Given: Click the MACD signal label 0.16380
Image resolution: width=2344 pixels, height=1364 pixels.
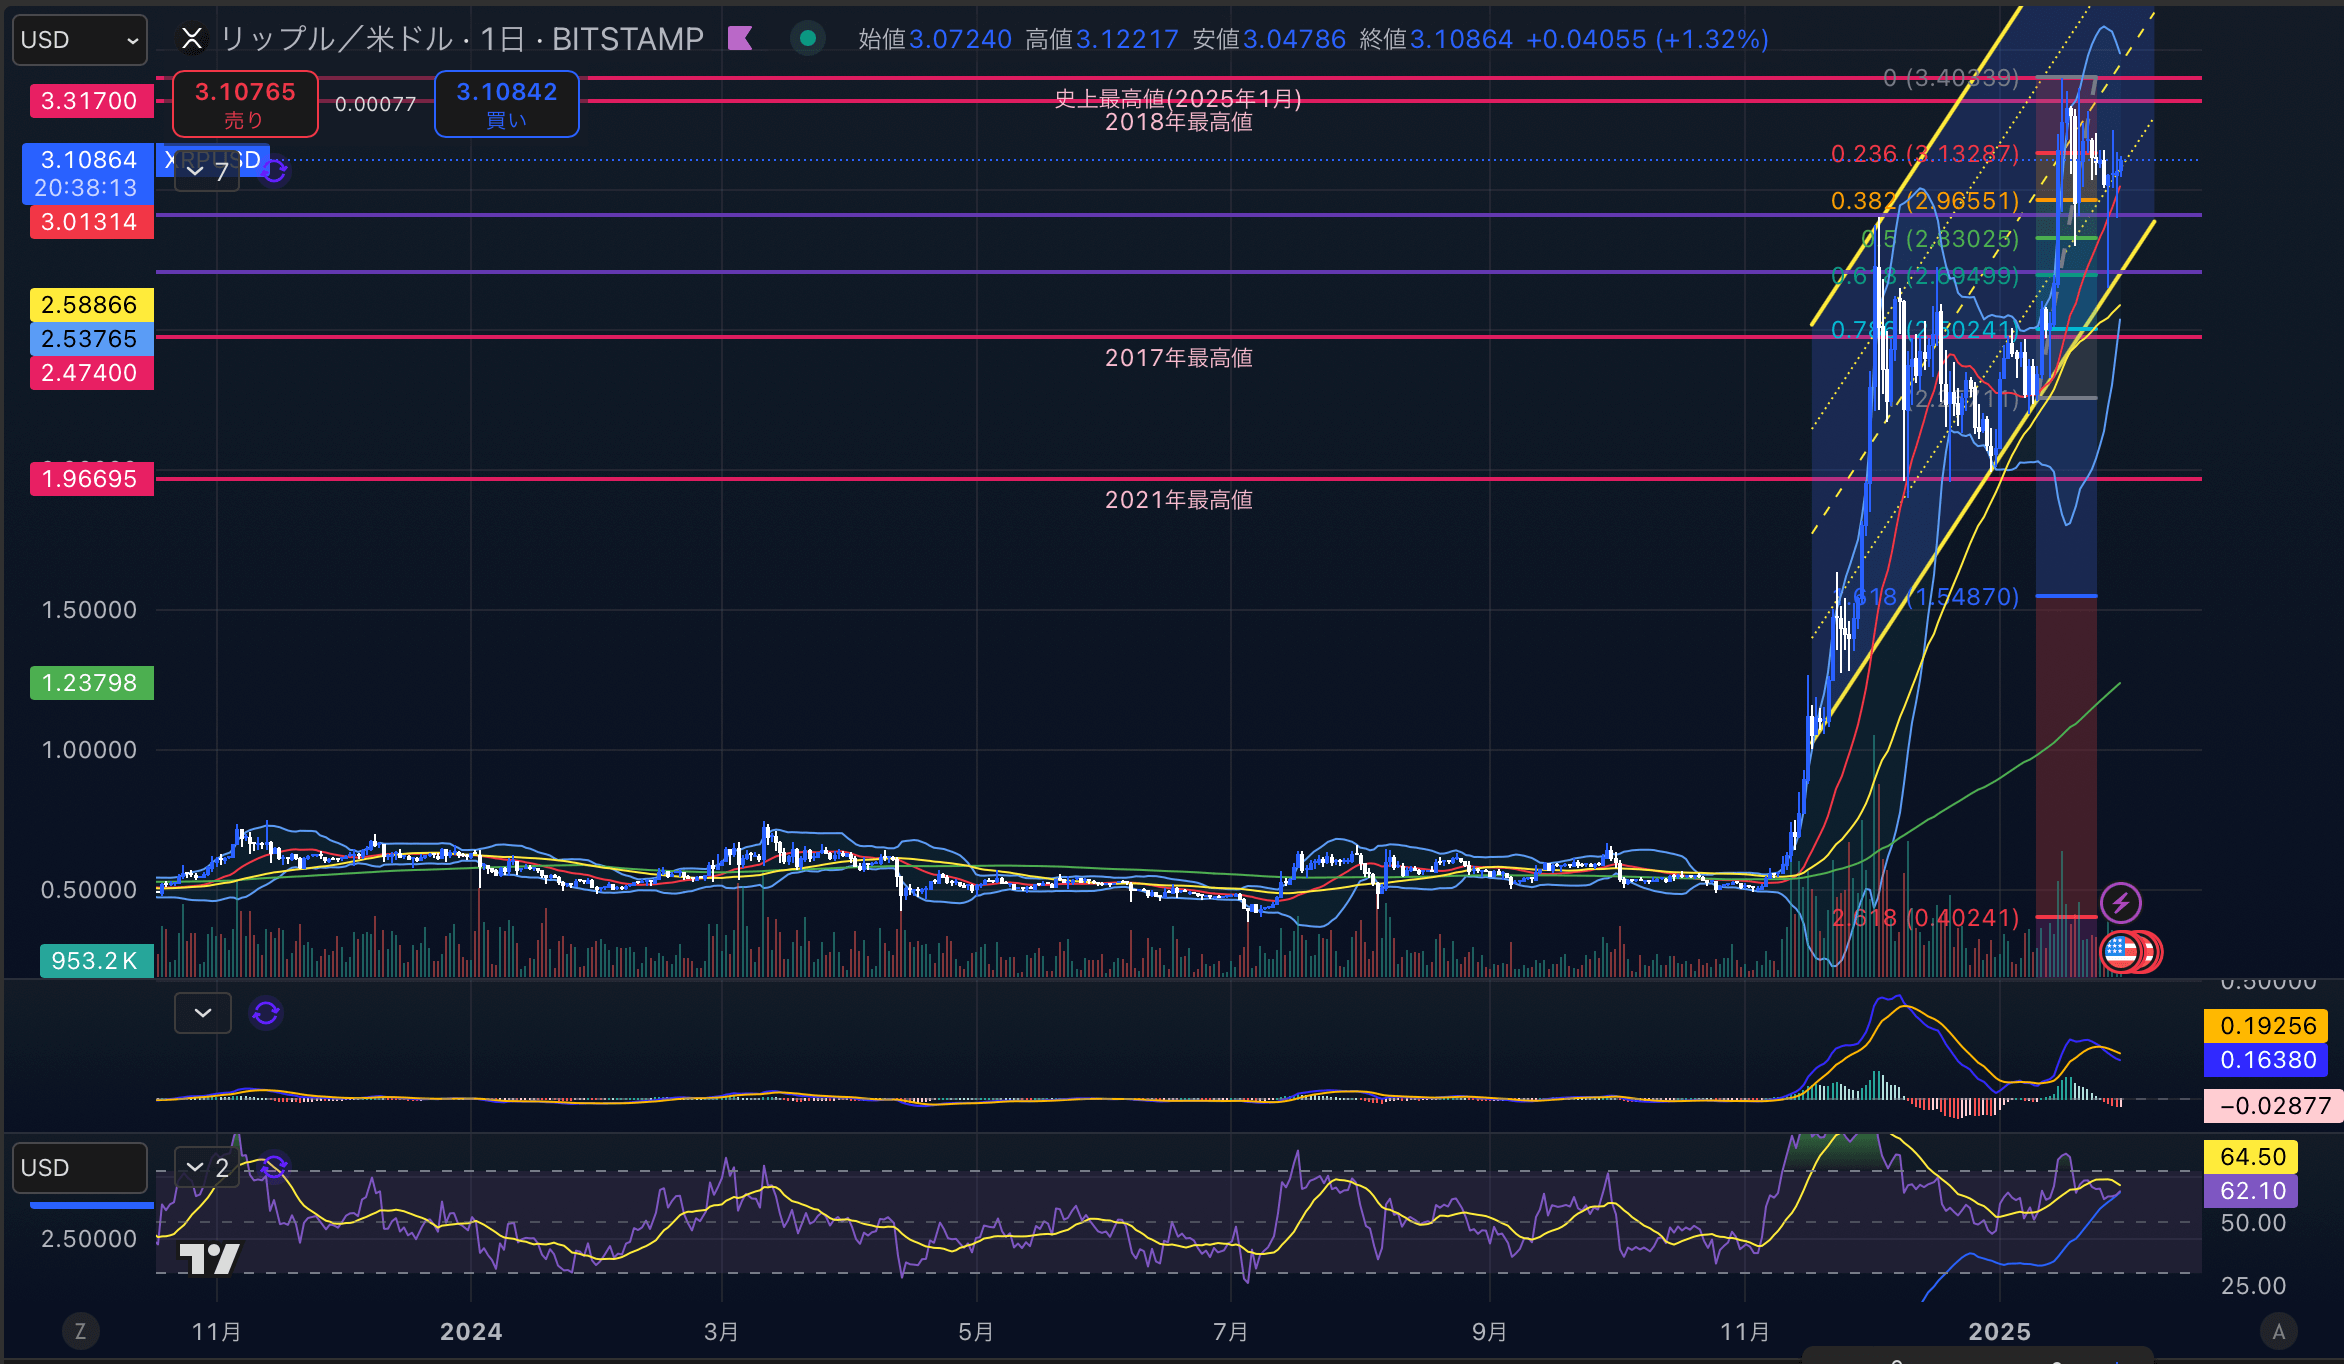Looking at the screenshot, I should point(2268,1060).
